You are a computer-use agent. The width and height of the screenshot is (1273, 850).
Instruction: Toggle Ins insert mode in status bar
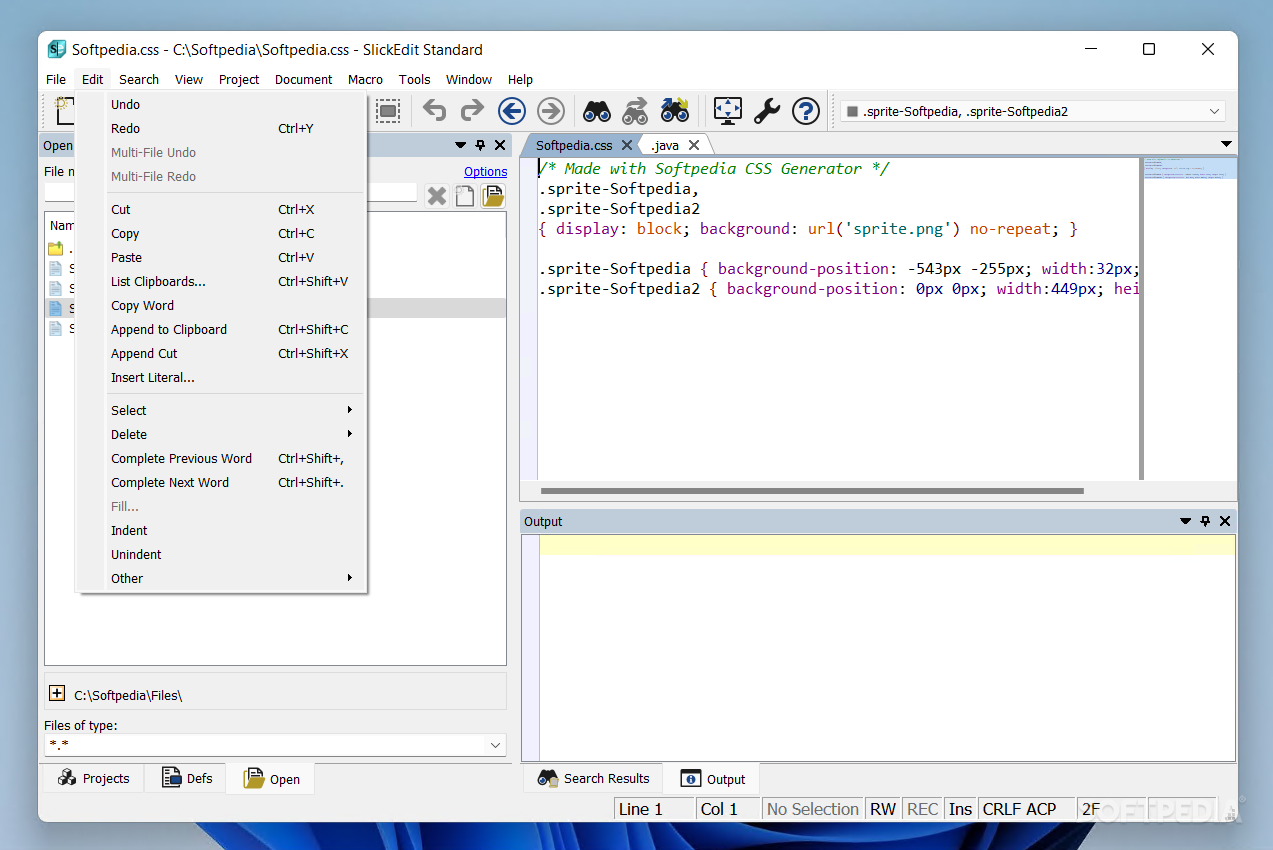tap(960, 809)
